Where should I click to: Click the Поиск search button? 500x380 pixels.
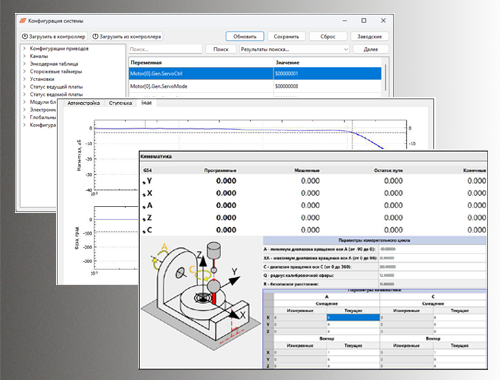click(x=221, y=49)
